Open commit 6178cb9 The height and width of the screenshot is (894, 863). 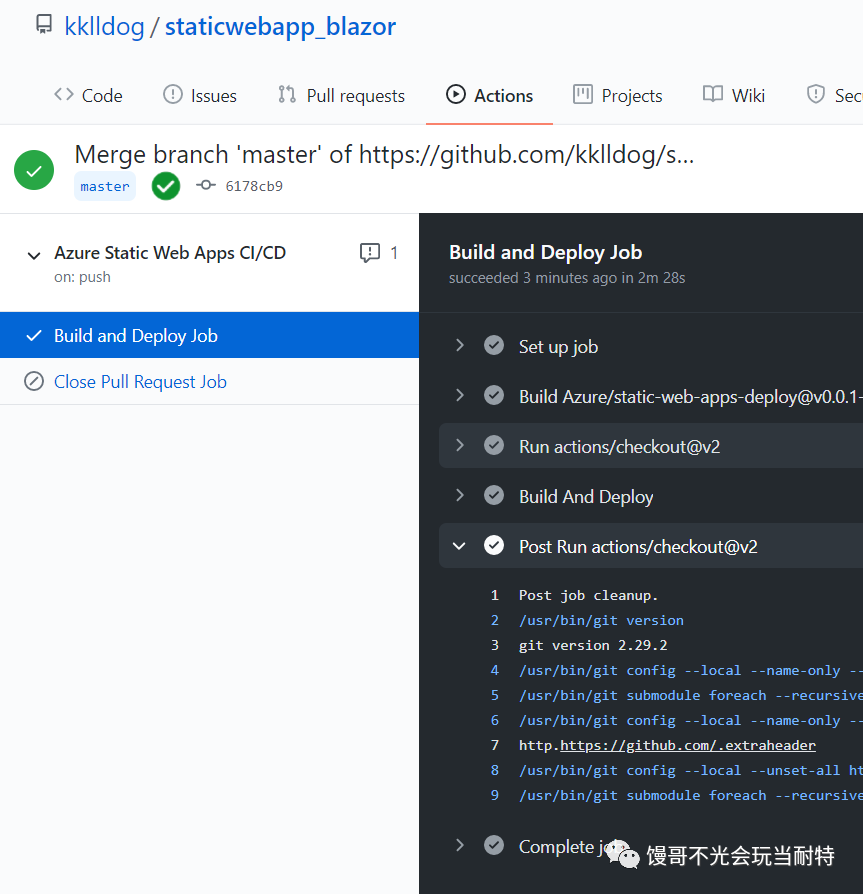tap(254, 186)
